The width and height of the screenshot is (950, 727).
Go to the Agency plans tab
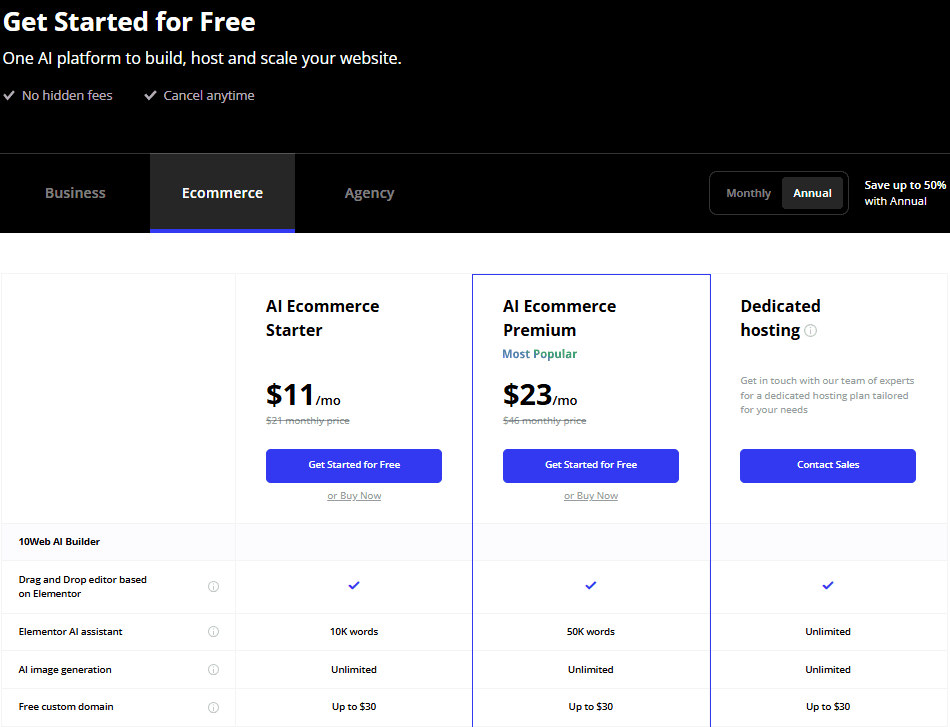pos(369,193)
